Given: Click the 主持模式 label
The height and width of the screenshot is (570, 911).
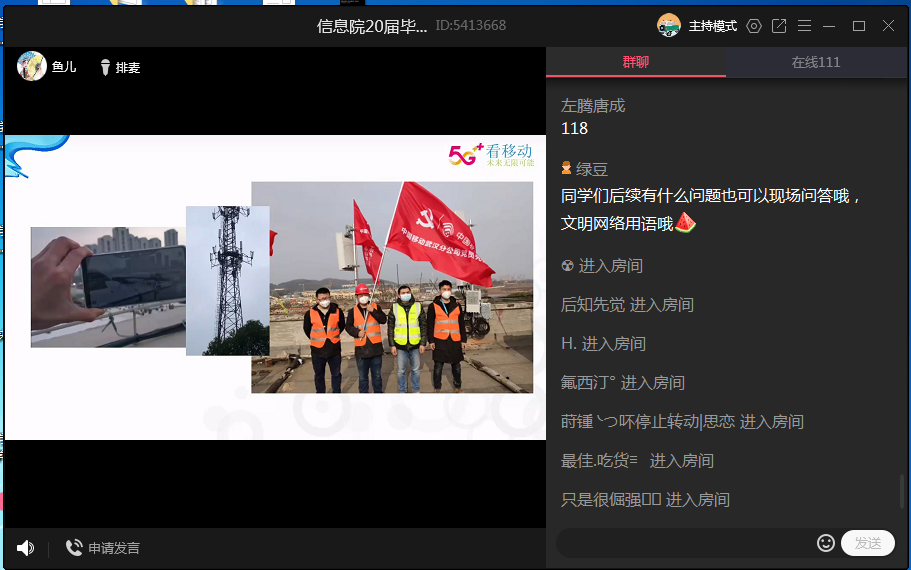Looking at the screenshot, I should (712, 26).
